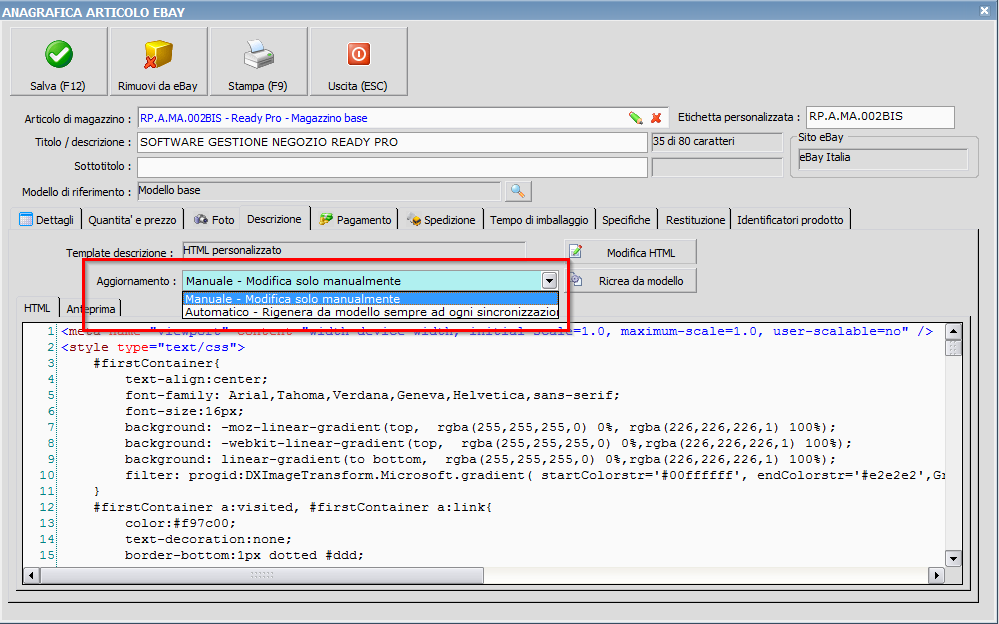This screenshot has width=999, height=624.
Task: Choose Automatico - Rigenera da modello option
Action: [370, 312]
